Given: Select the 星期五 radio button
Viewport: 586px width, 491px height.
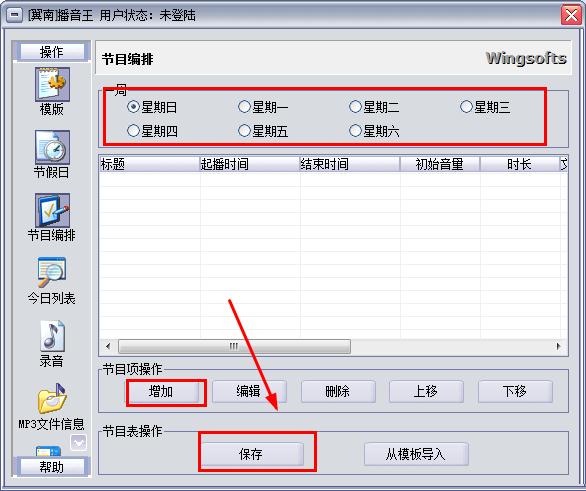Looking at the screenshot, I should click(263, 131).
